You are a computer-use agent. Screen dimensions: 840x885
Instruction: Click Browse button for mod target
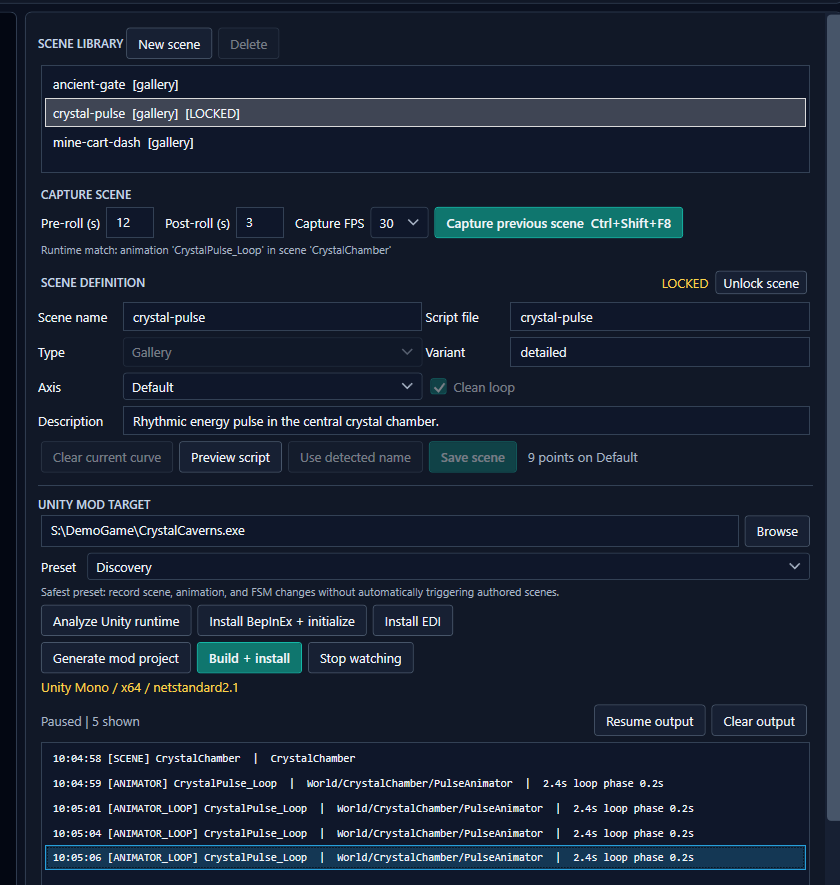tap(777, 531)
